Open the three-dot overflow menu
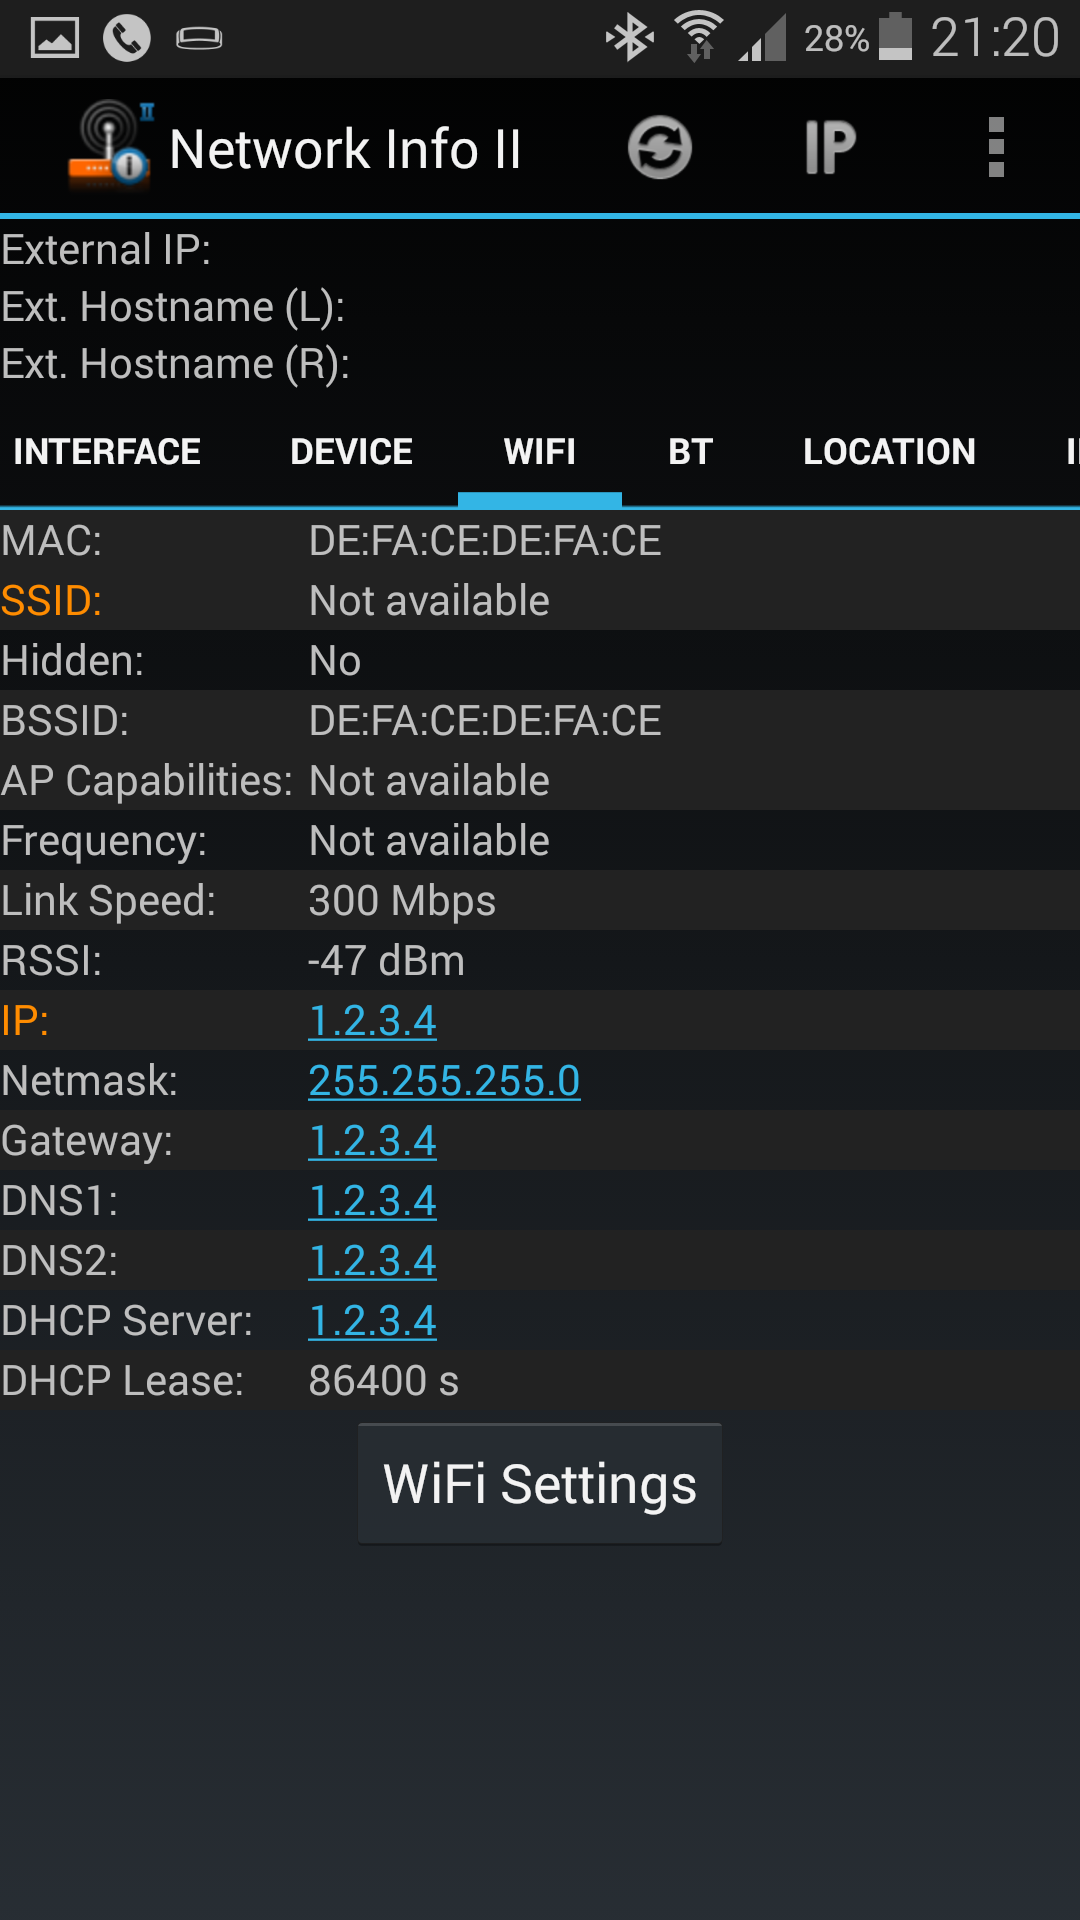1080x1920 pixels. coord(996,148)
